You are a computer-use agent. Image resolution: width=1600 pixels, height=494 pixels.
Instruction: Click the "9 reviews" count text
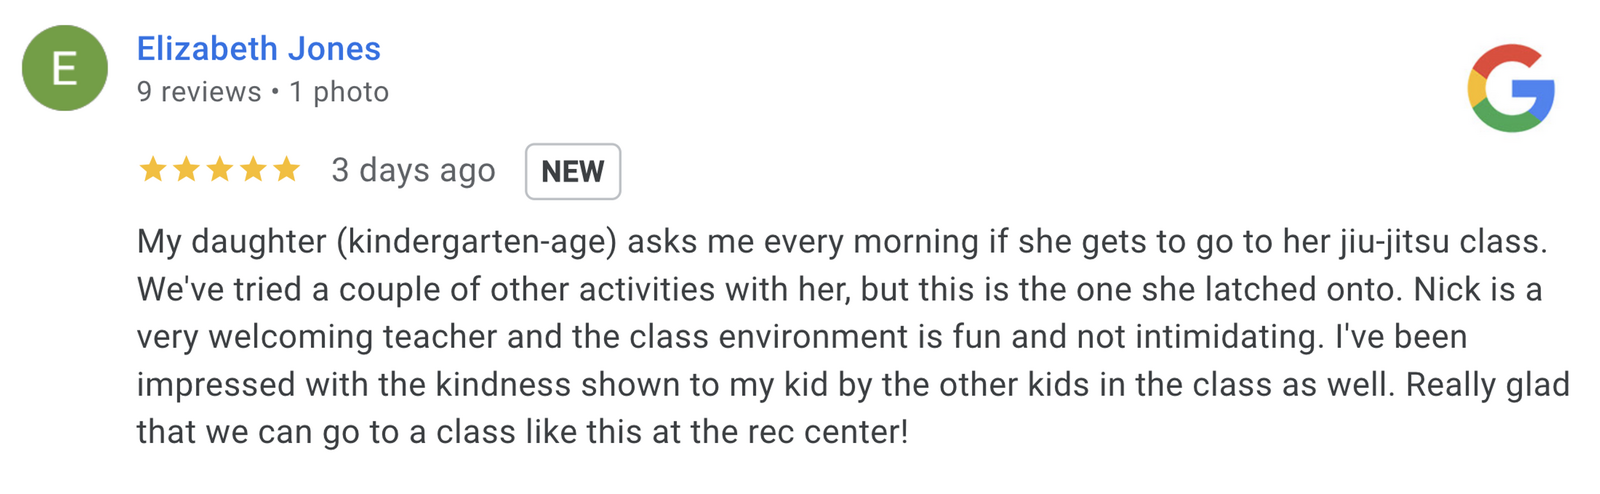[x=198, y=92]
